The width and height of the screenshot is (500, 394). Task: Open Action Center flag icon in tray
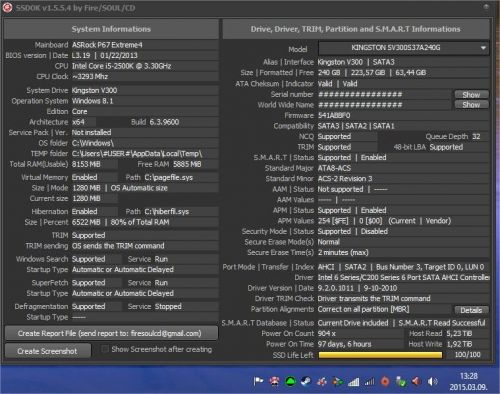point(258,381)
